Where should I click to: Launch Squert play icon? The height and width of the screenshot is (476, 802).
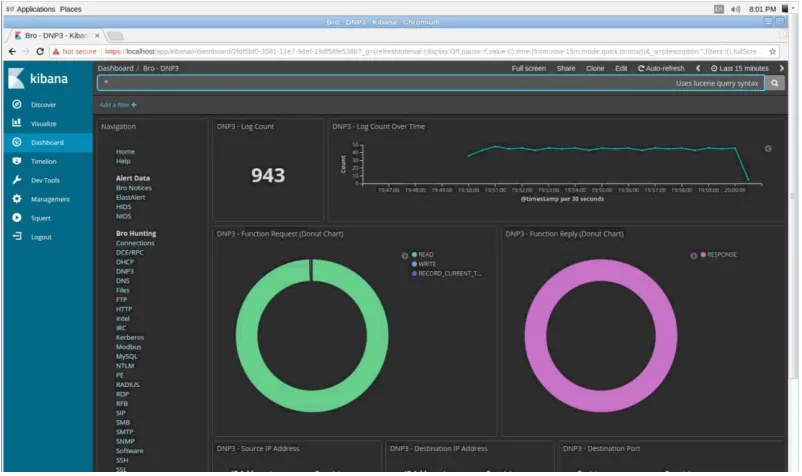click(17, 218)
